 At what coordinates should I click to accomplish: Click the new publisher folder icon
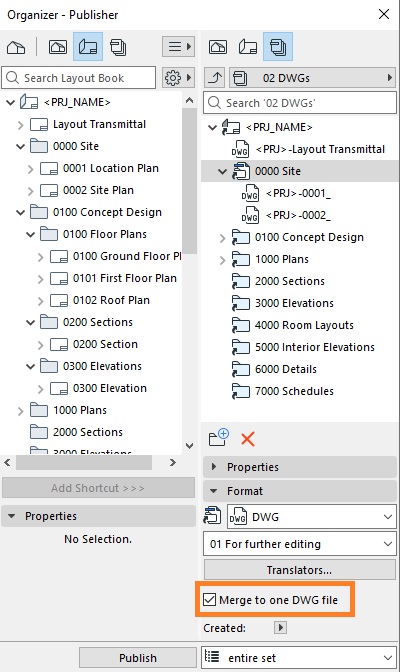tap(219, 438)
